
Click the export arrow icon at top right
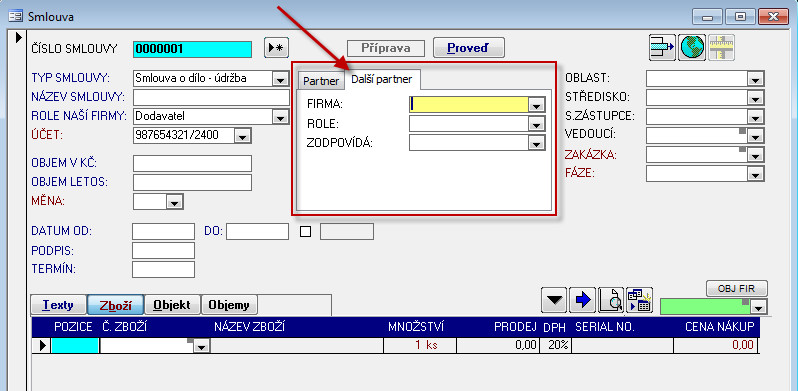662,47
